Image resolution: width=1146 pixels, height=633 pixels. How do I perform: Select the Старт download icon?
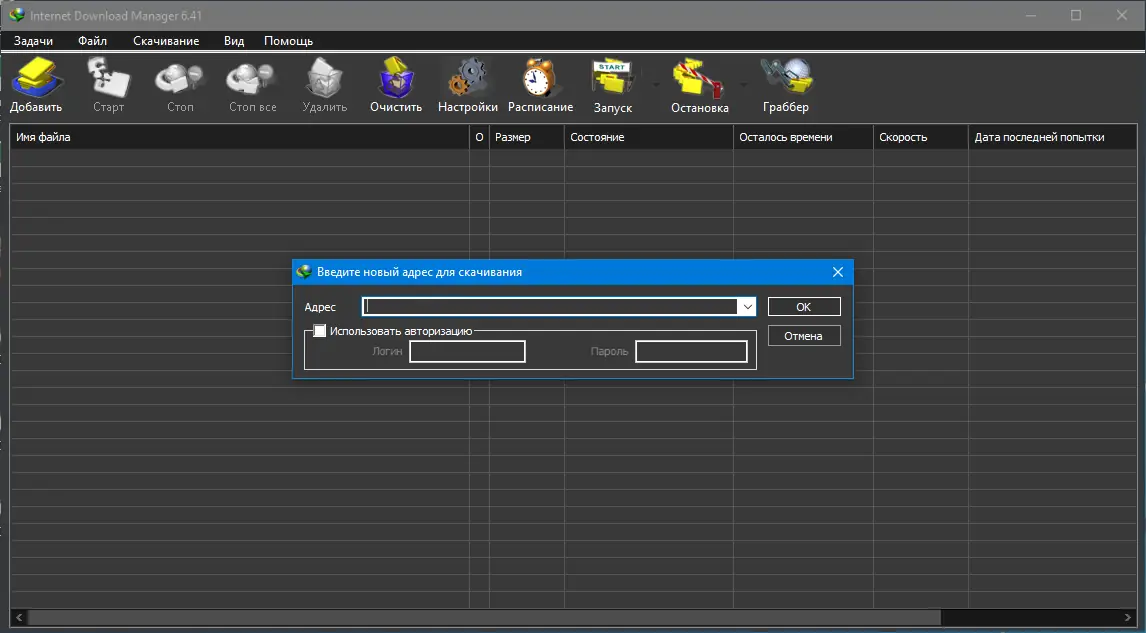108,78
